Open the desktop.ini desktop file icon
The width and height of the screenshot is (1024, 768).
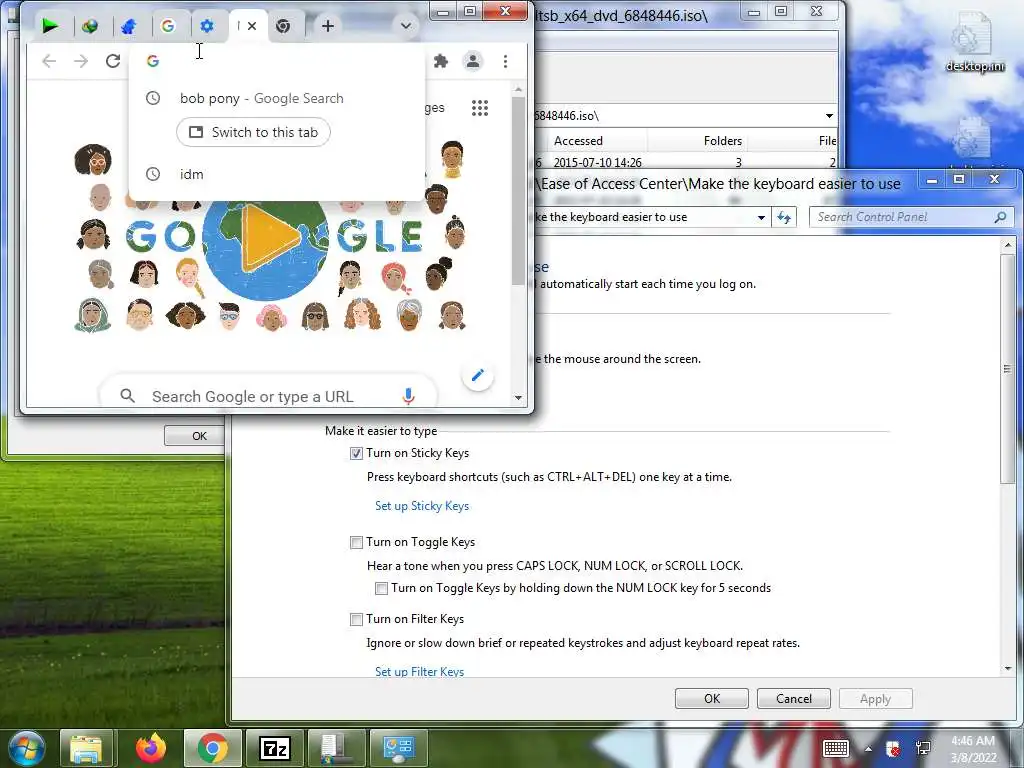click(x=974, y=42)
